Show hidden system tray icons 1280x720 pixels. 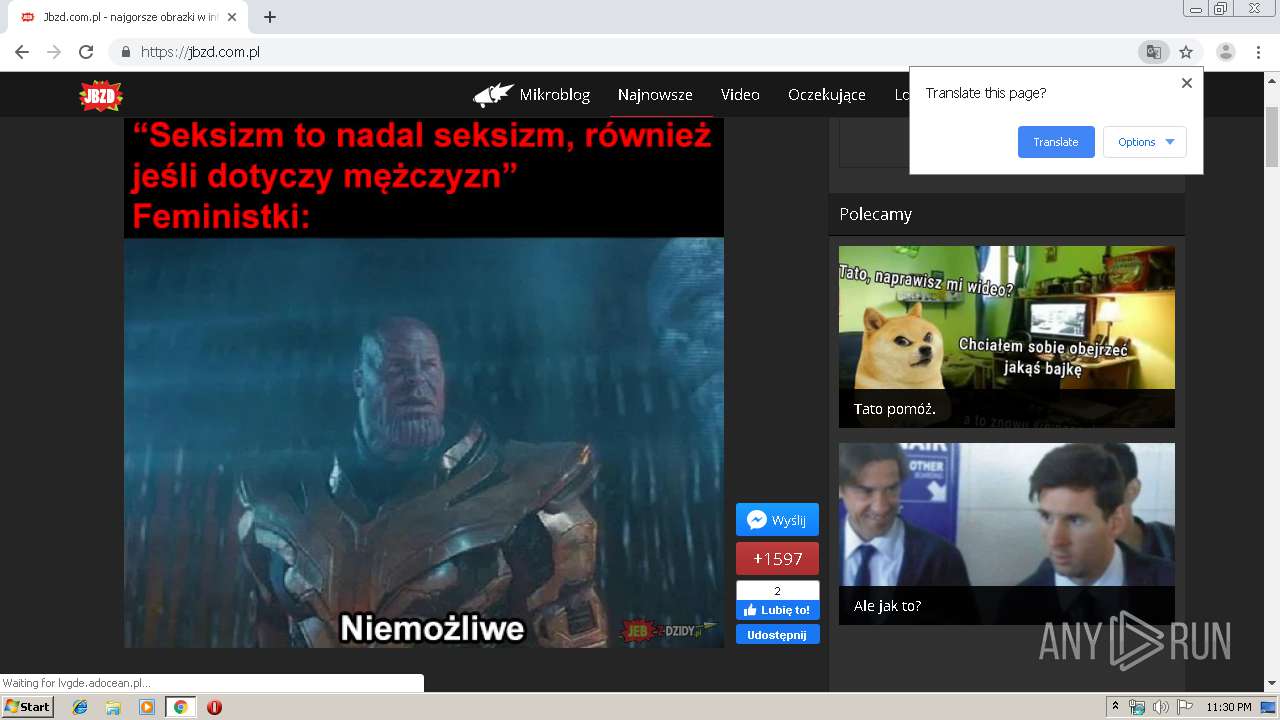click(1115, 707)
